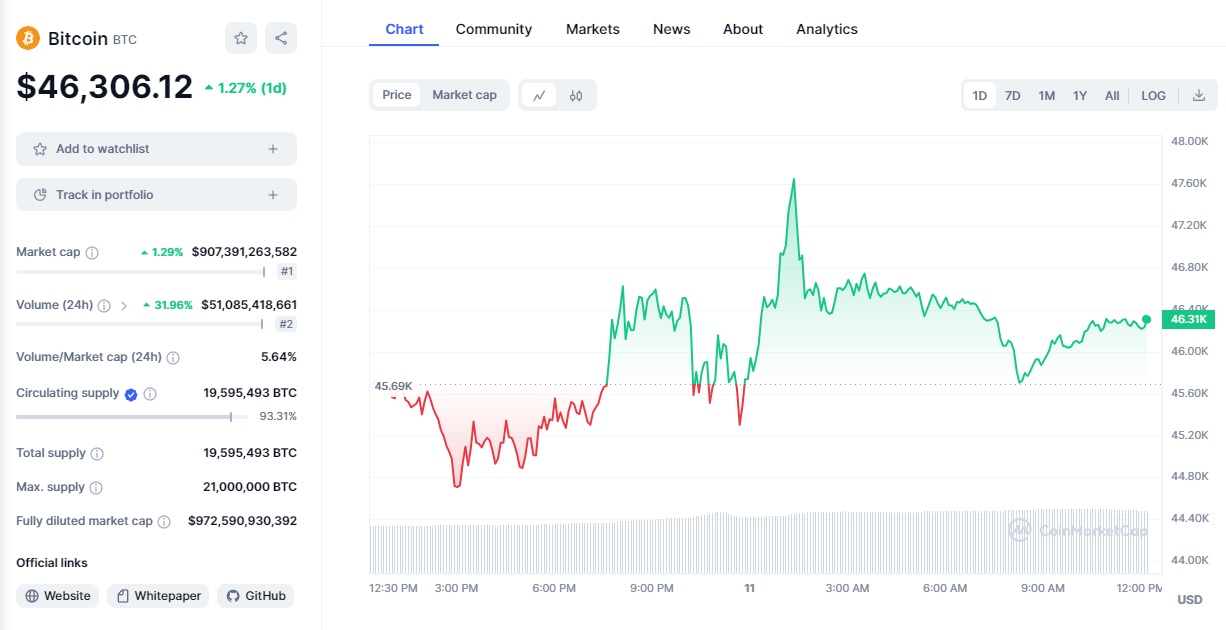
Task: Show Fully diluted market cap info
Action: click(x=164, y=522)
